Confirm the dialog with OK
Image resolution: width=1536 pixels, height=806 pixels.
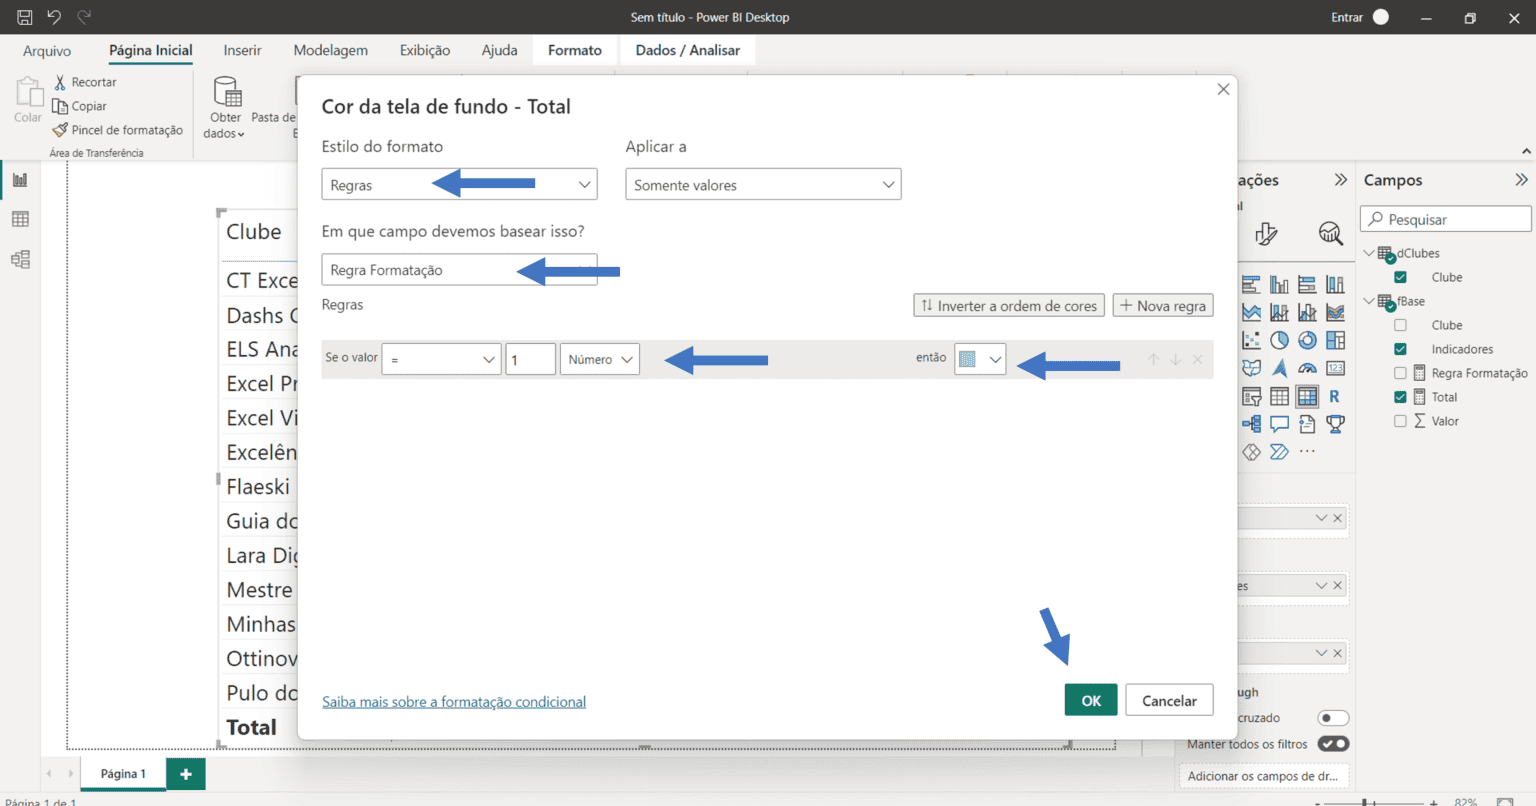click(1090, 700)
